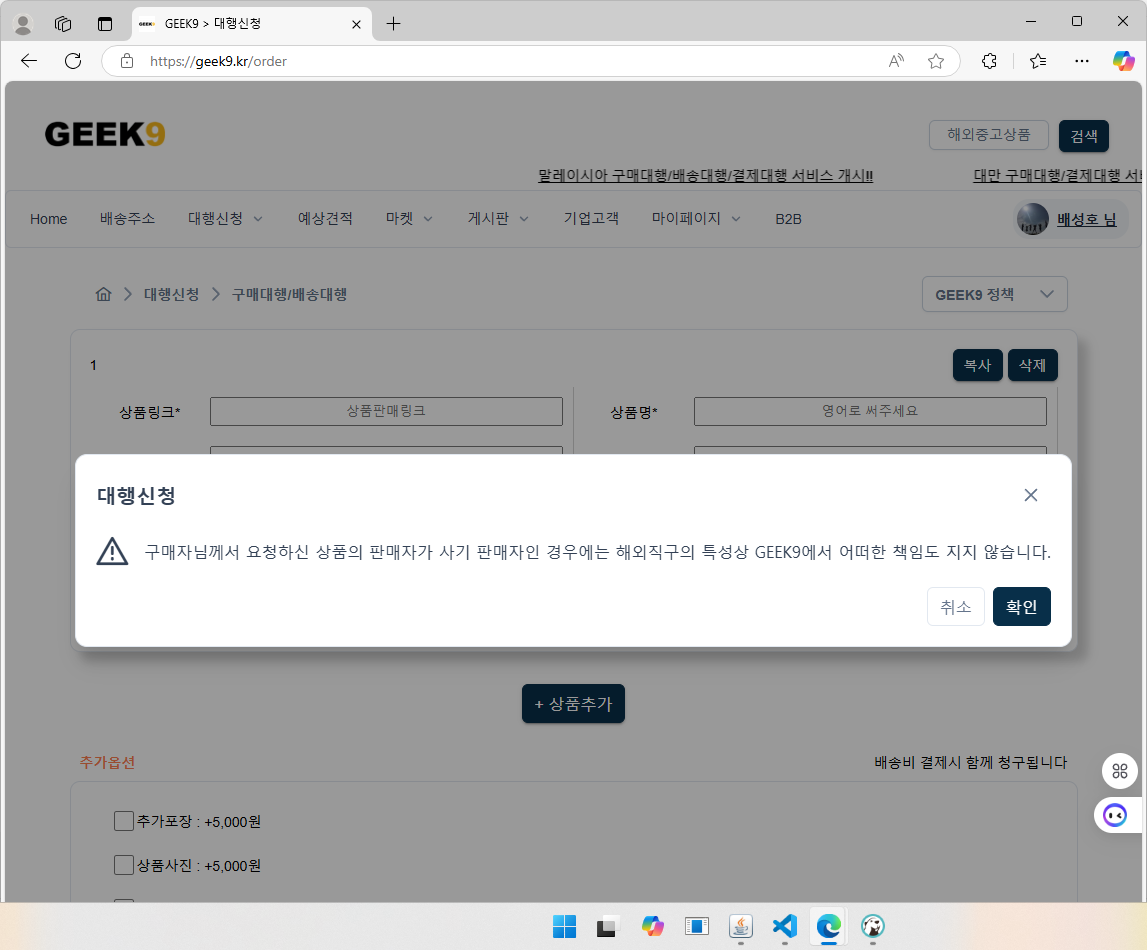
Task: Switch to Microsoft Edge on the taskbar
Action: 828,927
